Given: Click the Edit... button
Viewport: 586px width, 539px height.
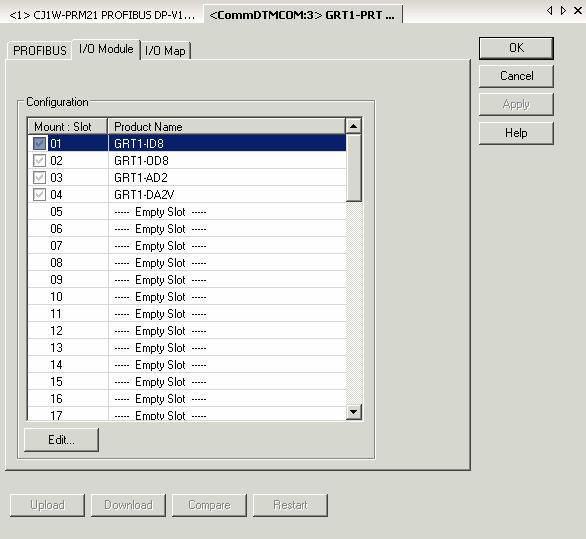Looking at the screenshot, I should (61, 440).
